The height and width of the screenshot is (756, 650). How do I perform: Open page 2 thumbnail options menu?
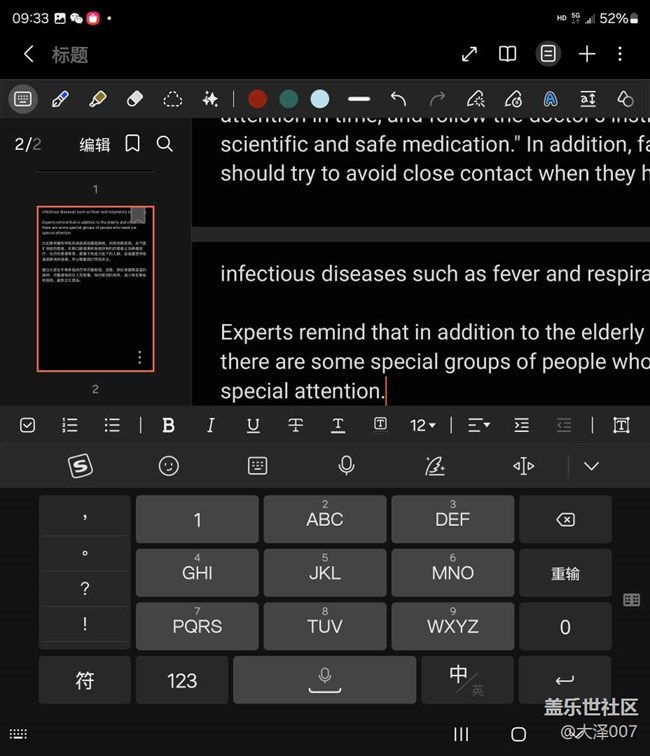point(139,357)
